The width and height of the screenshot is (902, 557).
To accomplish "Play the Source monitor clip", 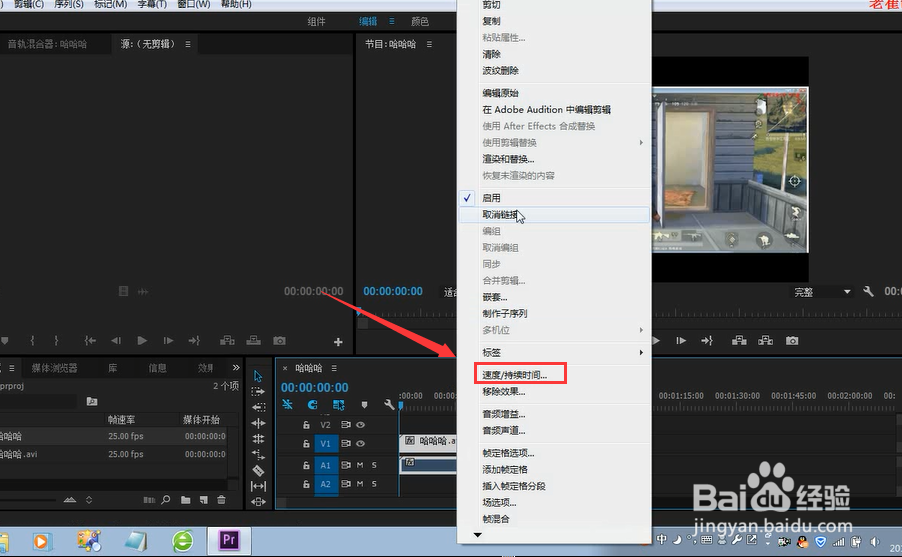I will [142, 341].
